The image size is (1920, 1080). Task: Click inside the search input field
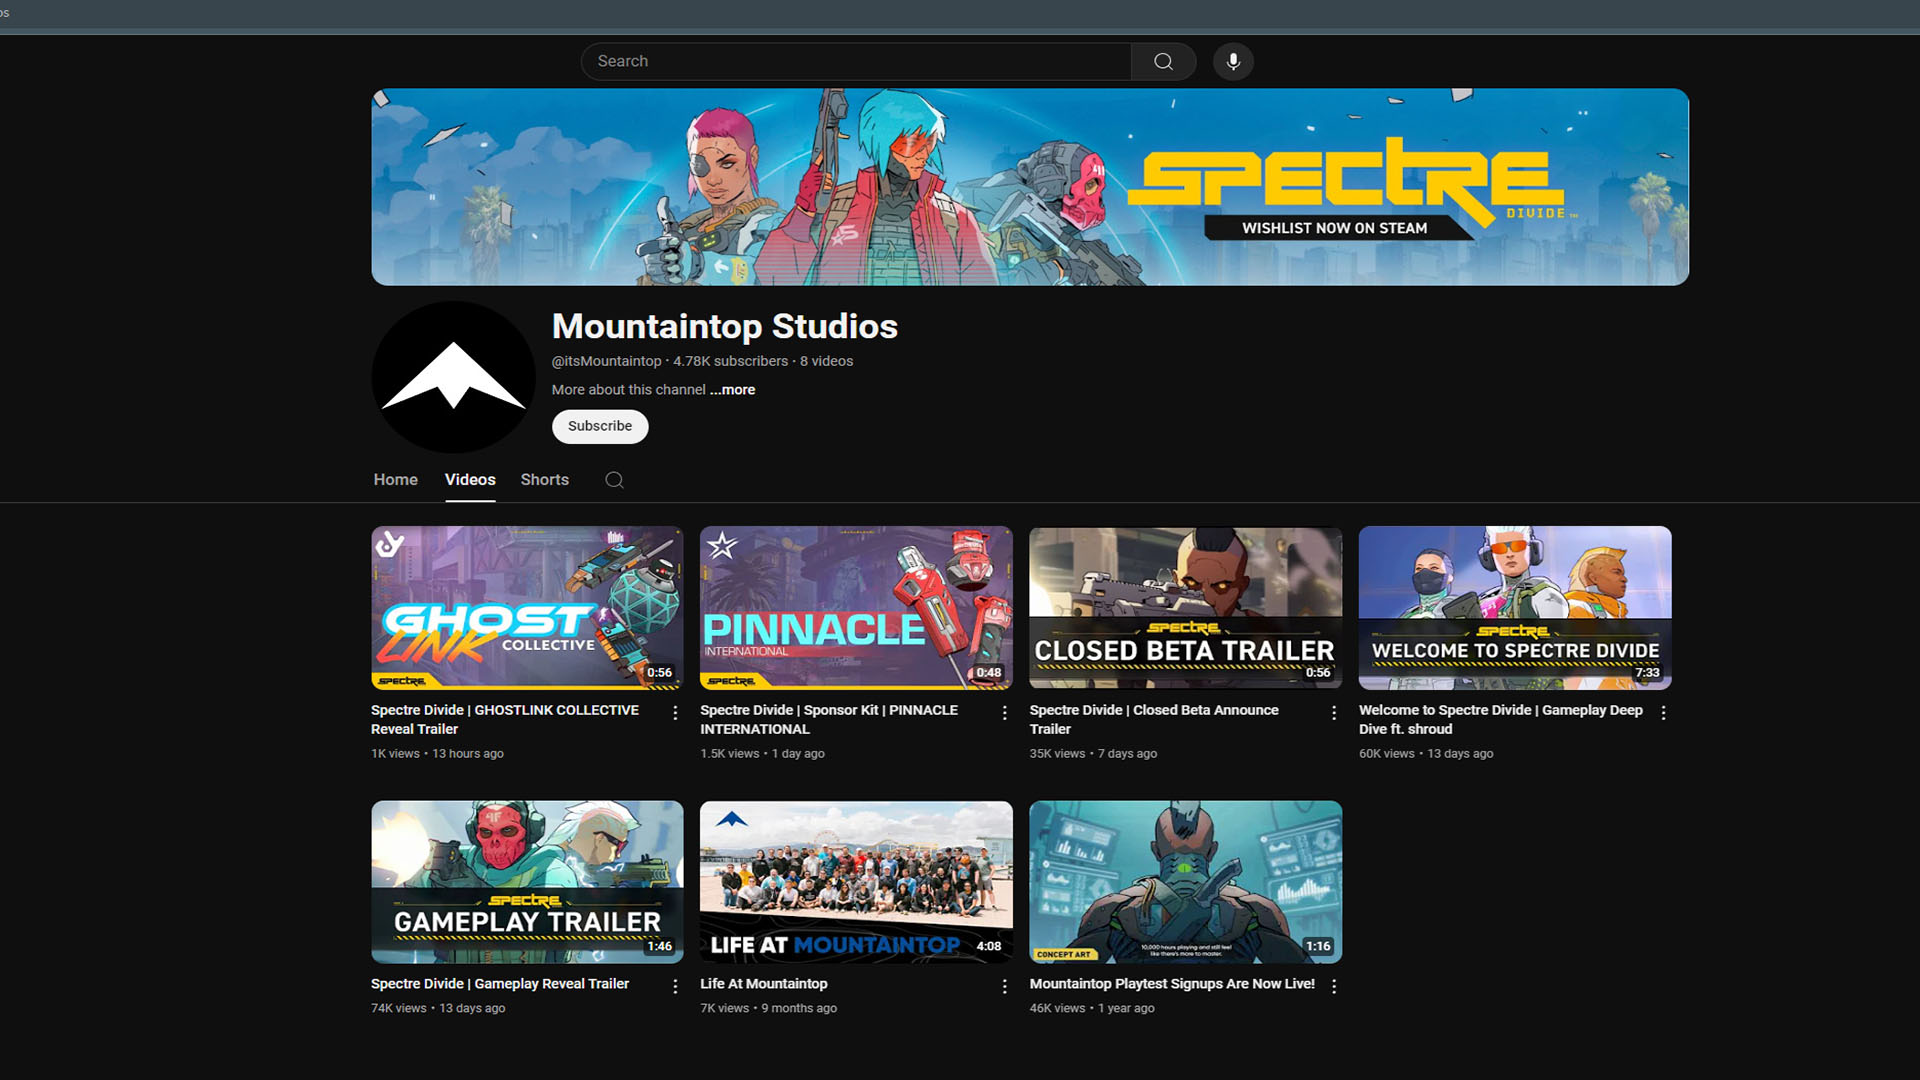click(x=855, y=61)
